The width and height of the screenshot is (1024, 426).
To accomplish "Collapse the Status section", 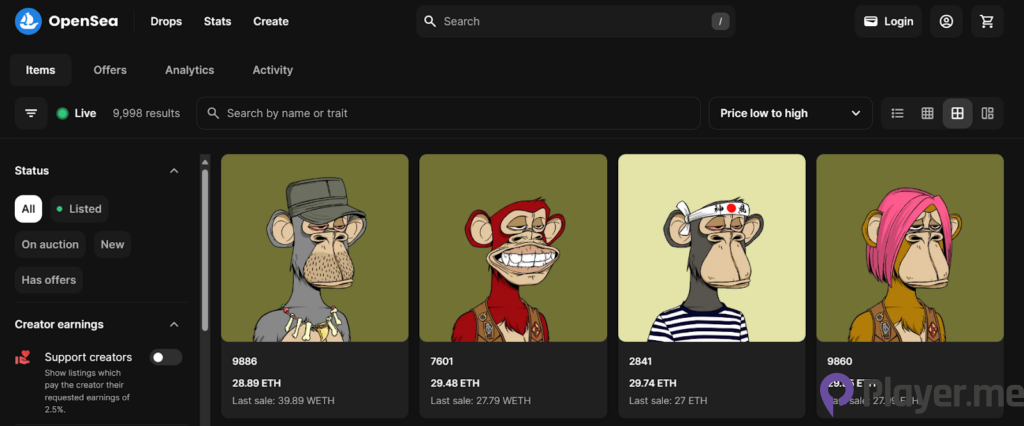I will point(174,171).
